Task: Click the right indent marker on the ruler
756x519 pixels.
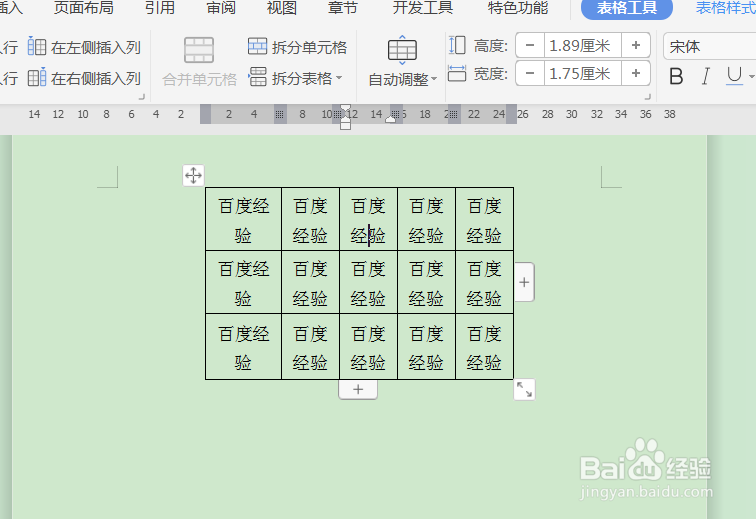Action: (x=391, y=119)
